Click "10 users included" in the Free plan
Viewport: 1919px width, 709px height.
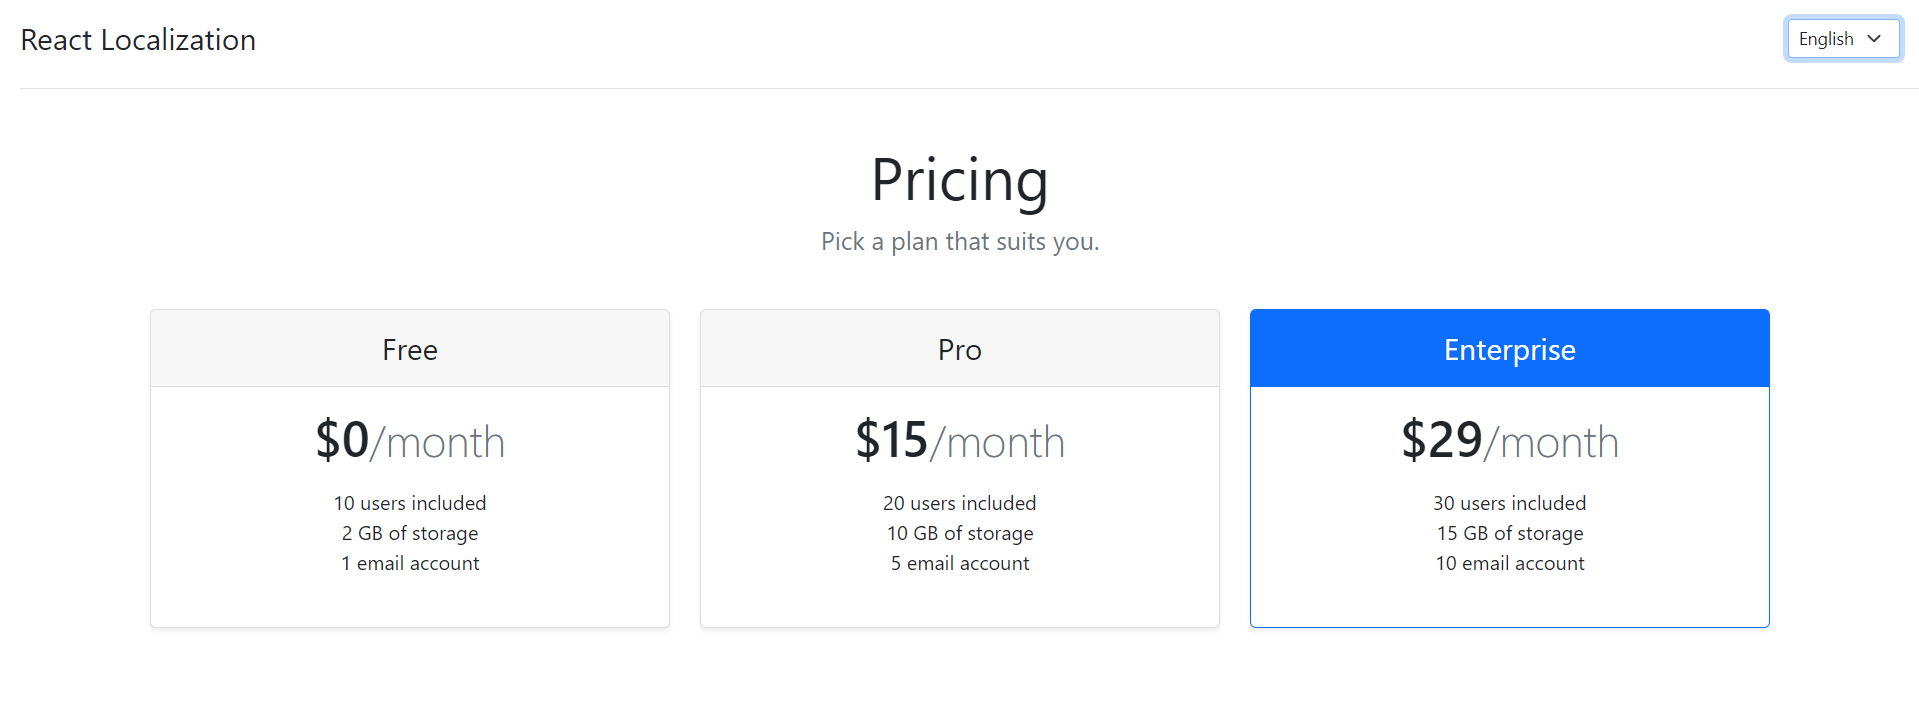(410, 503)
